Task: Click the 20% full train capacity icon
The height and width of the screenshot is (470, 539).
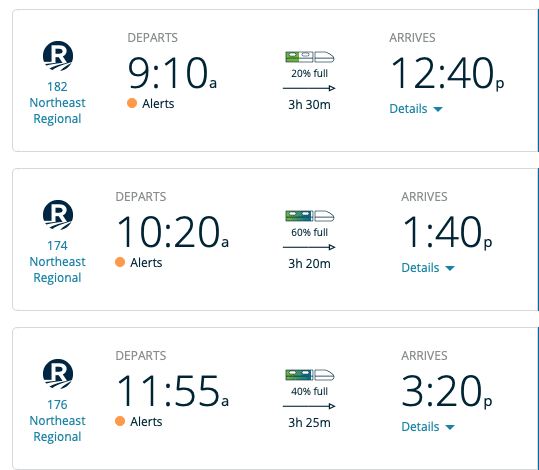Action: [x=310, y=57]
